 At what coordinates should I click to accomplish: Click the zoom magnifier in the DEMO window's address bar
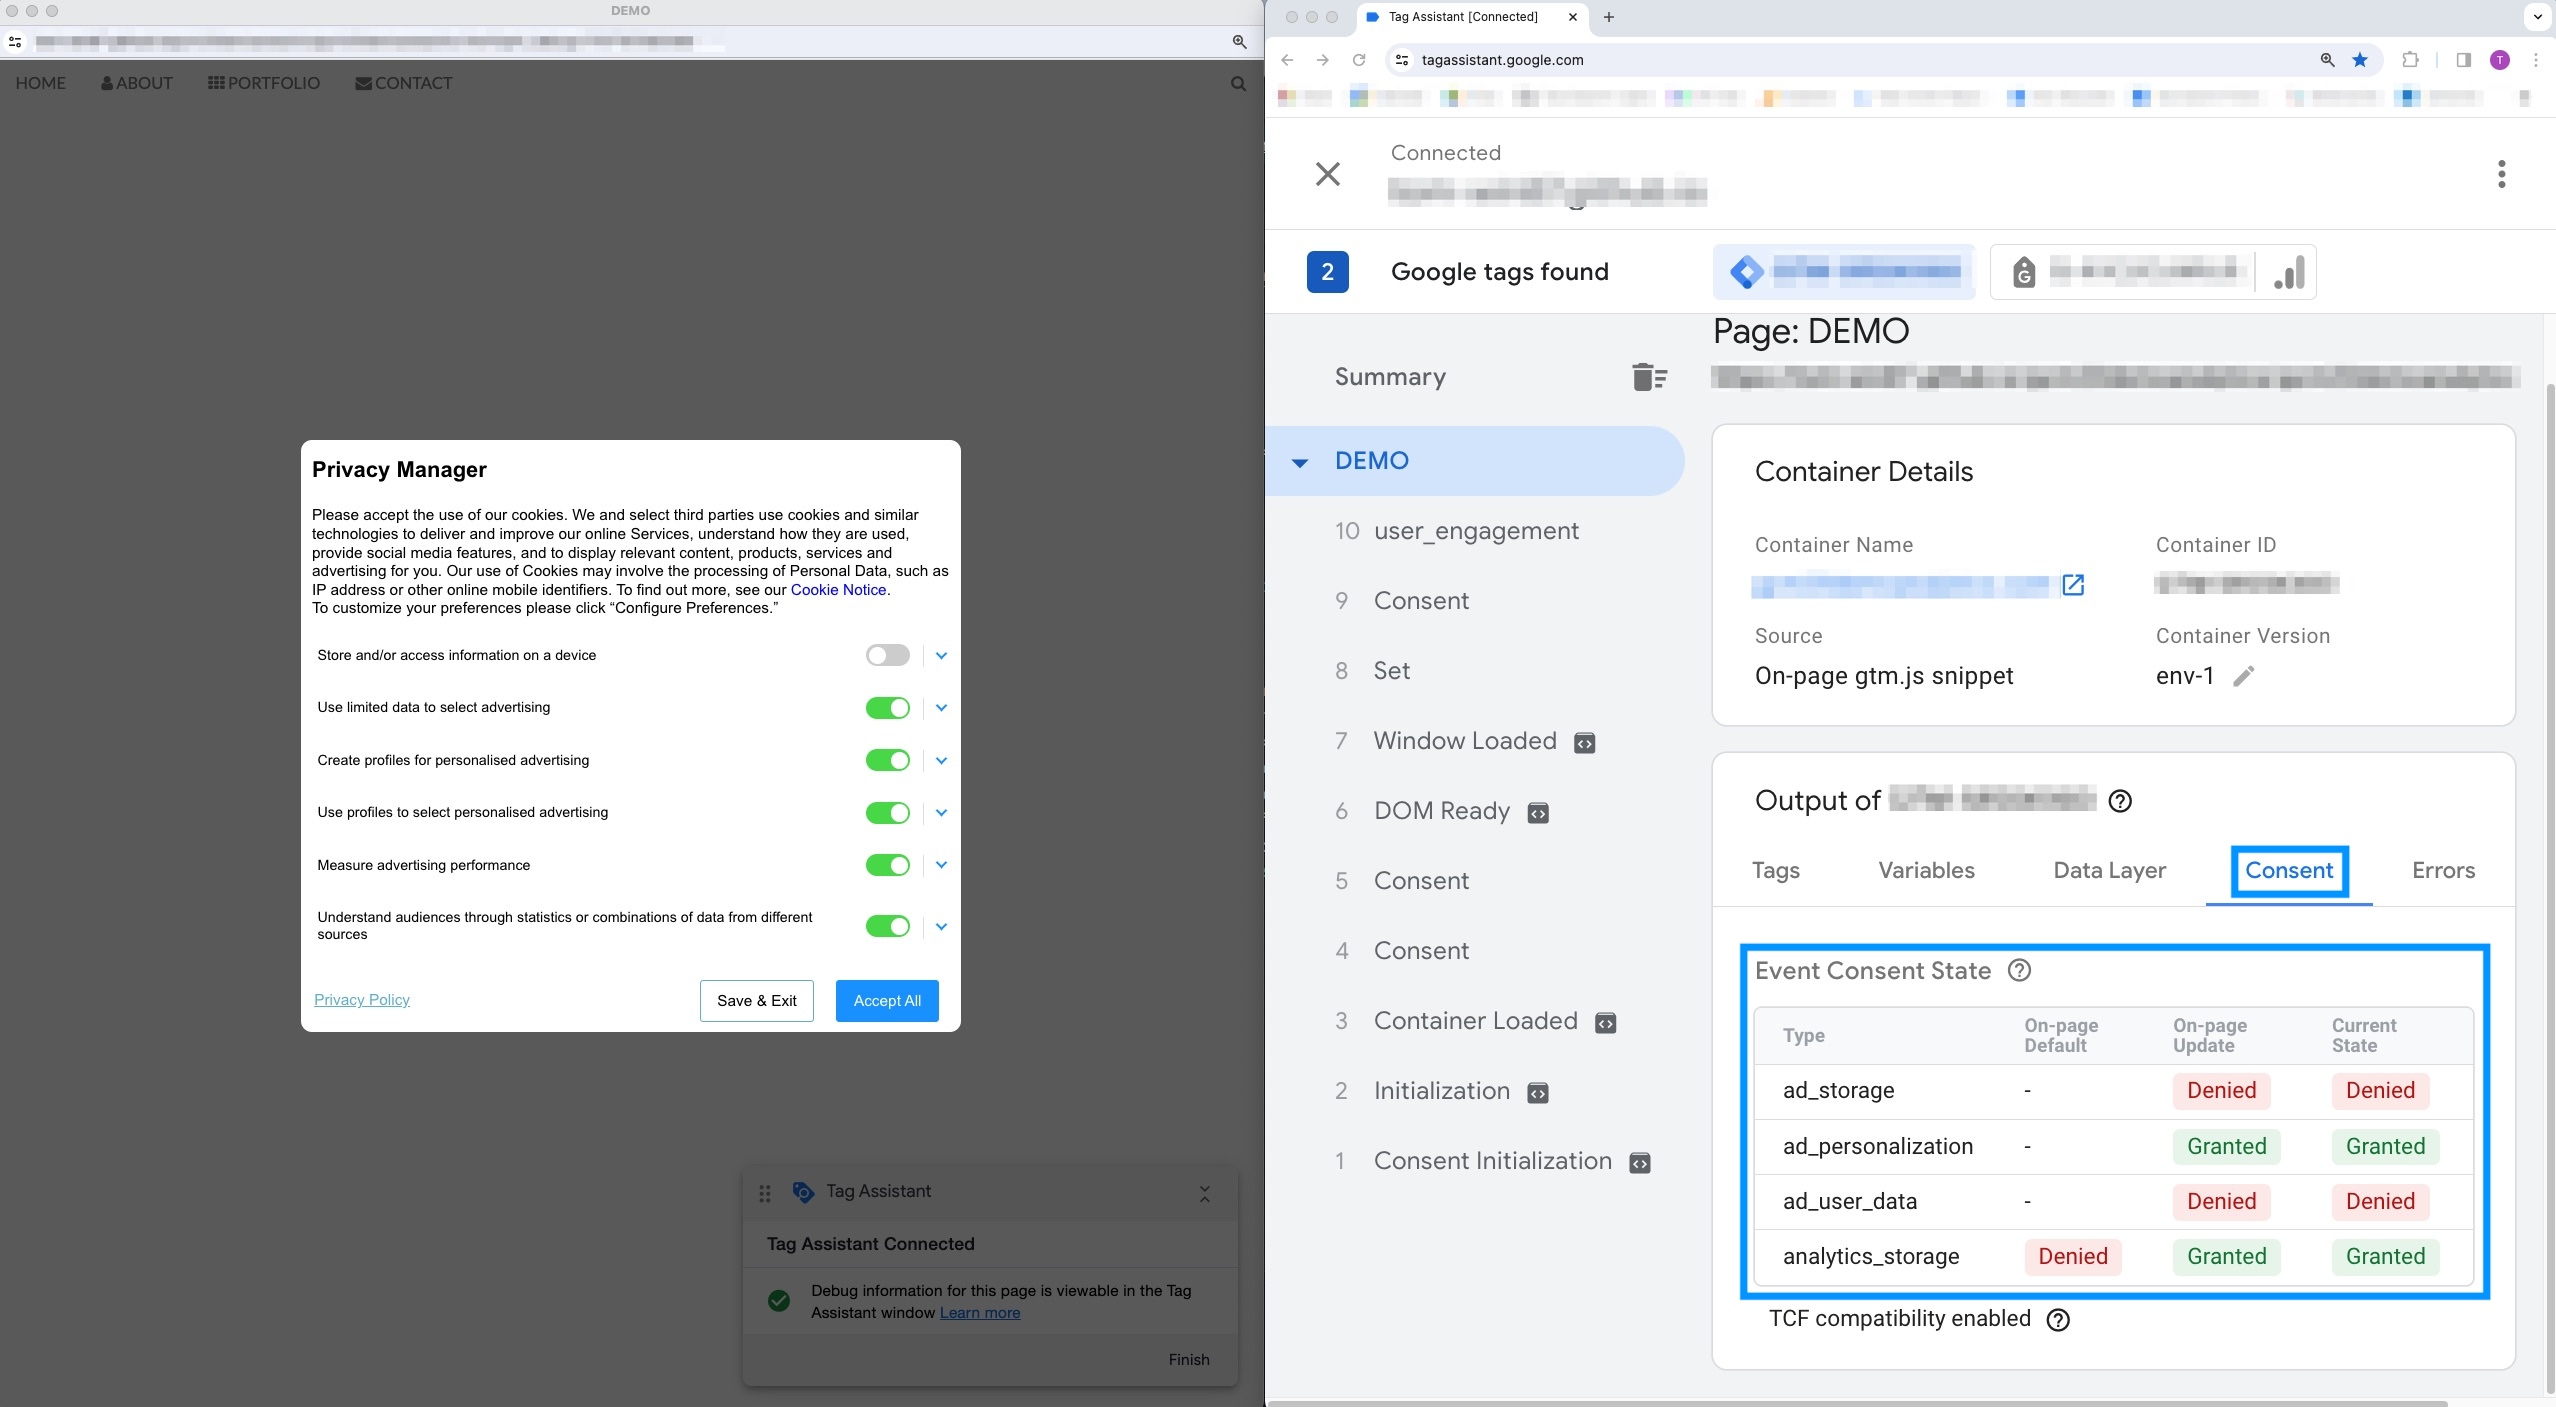click(x=1239, y=42)
